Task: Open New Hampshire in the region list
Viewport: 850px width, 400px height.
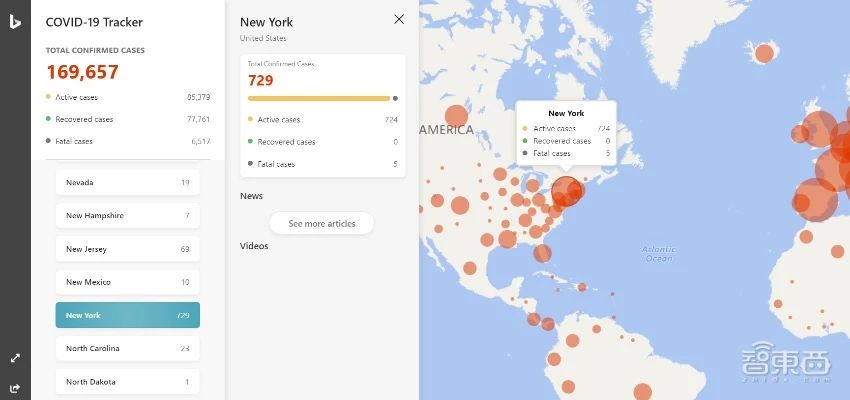Action: pos(127,216)
